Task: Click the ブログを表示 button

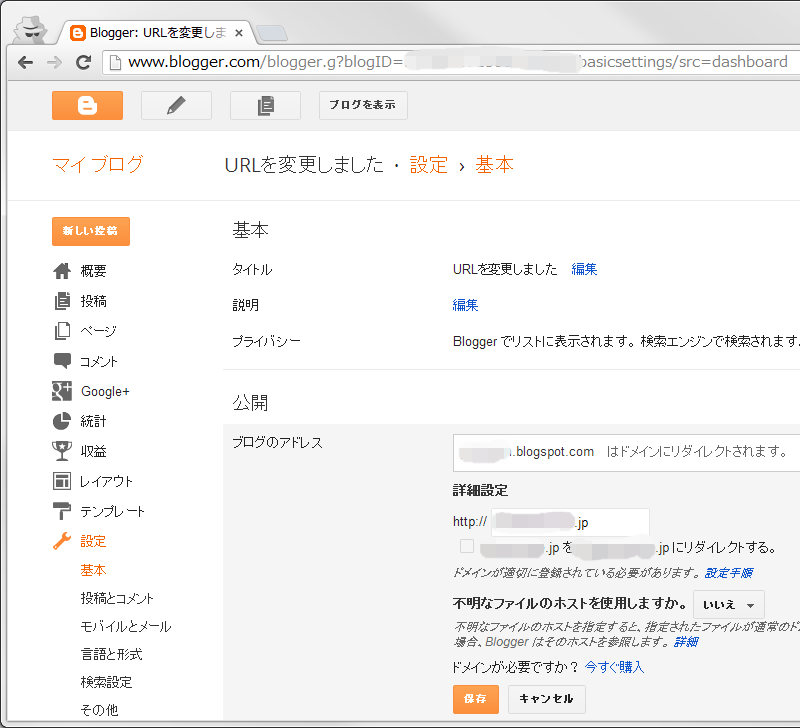Action: (363, 106)
